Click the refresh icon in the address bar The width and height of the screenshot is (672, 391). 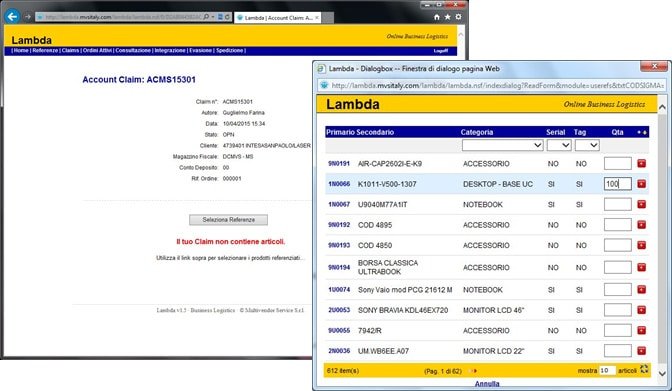(x=228, y=17)
